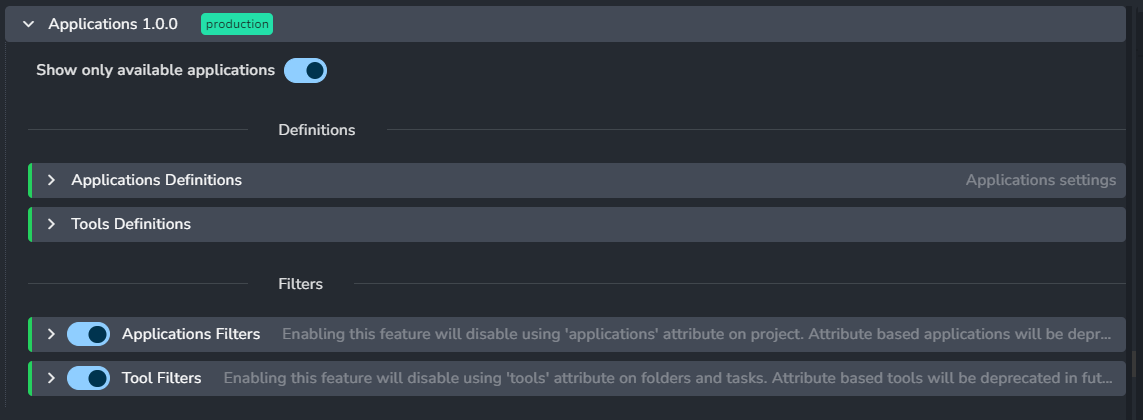
Task: Click the Applications Filters label
Action: pyautogui.click(x=191, y=334)
